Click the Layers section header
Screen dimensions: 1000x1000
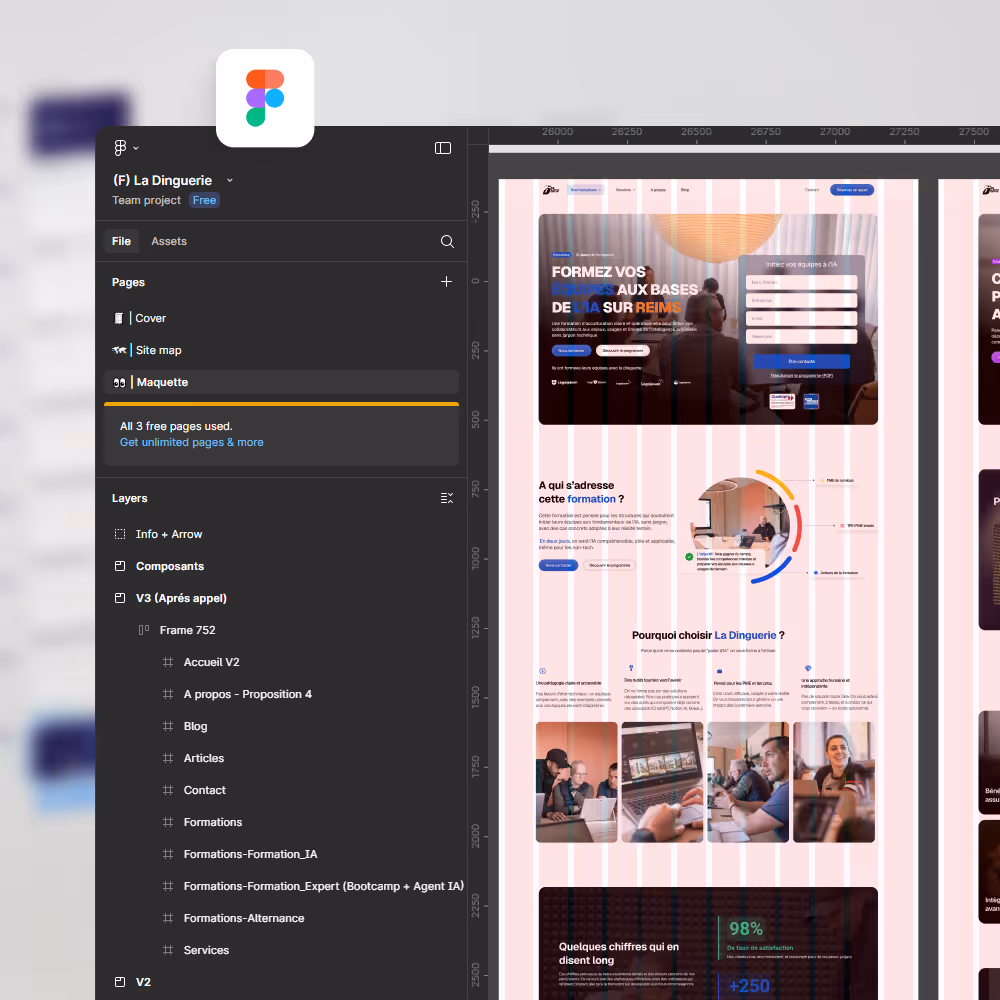click(129, 498)
